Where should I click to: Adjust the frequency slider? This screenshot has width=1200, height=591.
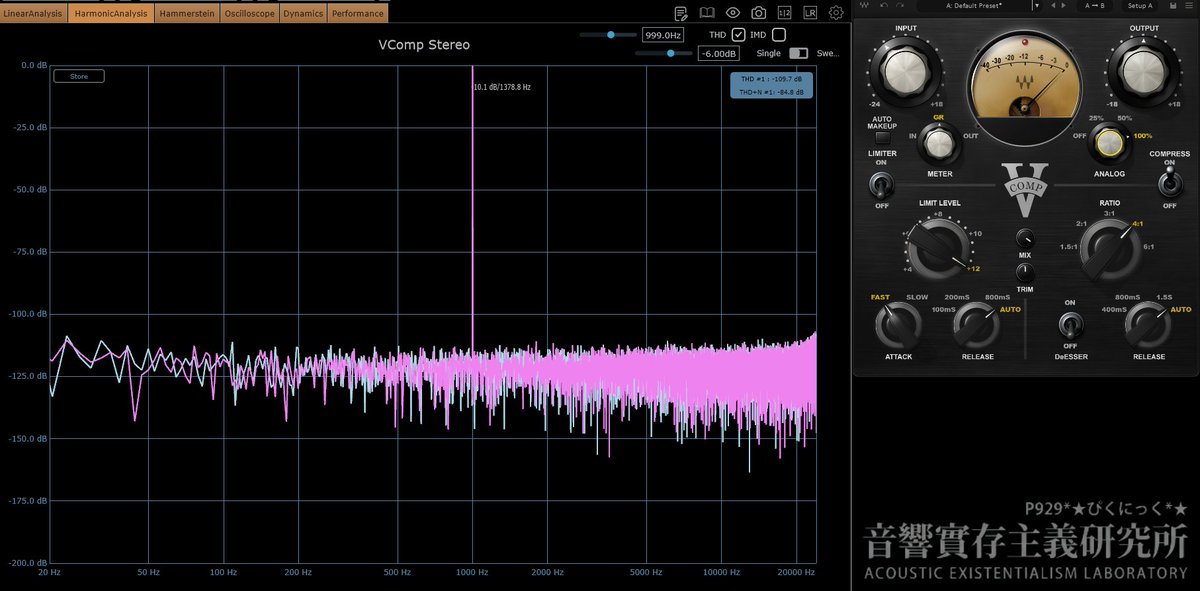pyautogui.click(x=608, y=35)
